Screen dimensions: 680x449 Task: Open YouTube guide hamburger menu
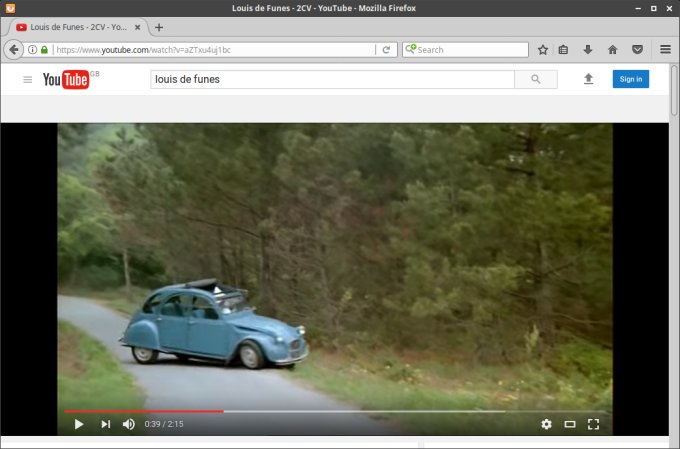click(28, 79)
